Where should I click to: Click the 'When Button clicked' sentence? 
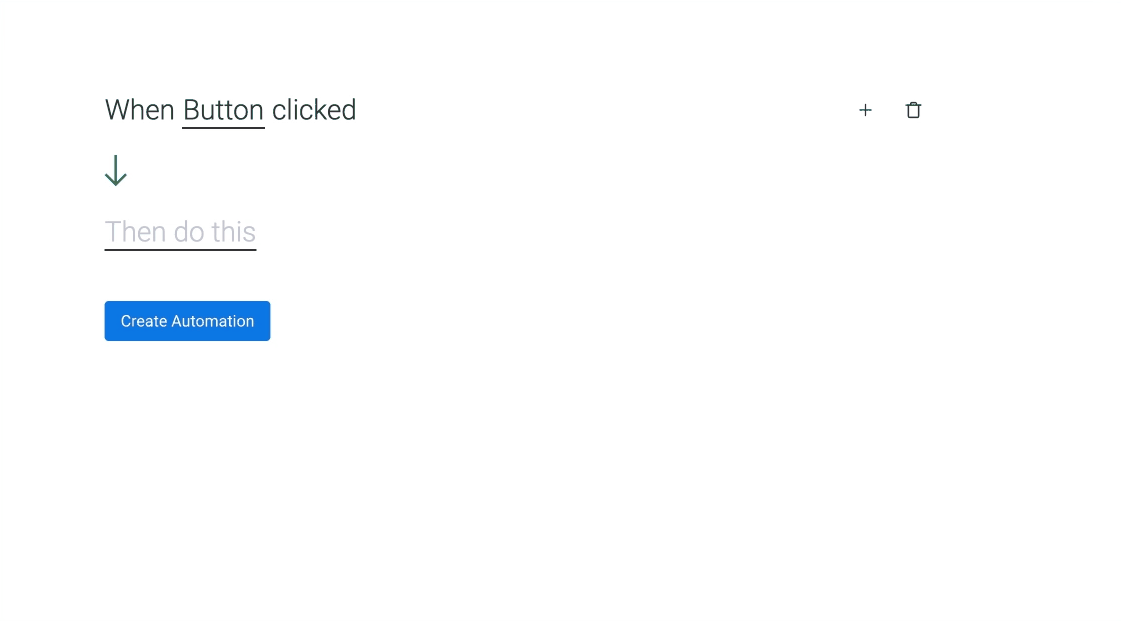click(x=230, y=110)
